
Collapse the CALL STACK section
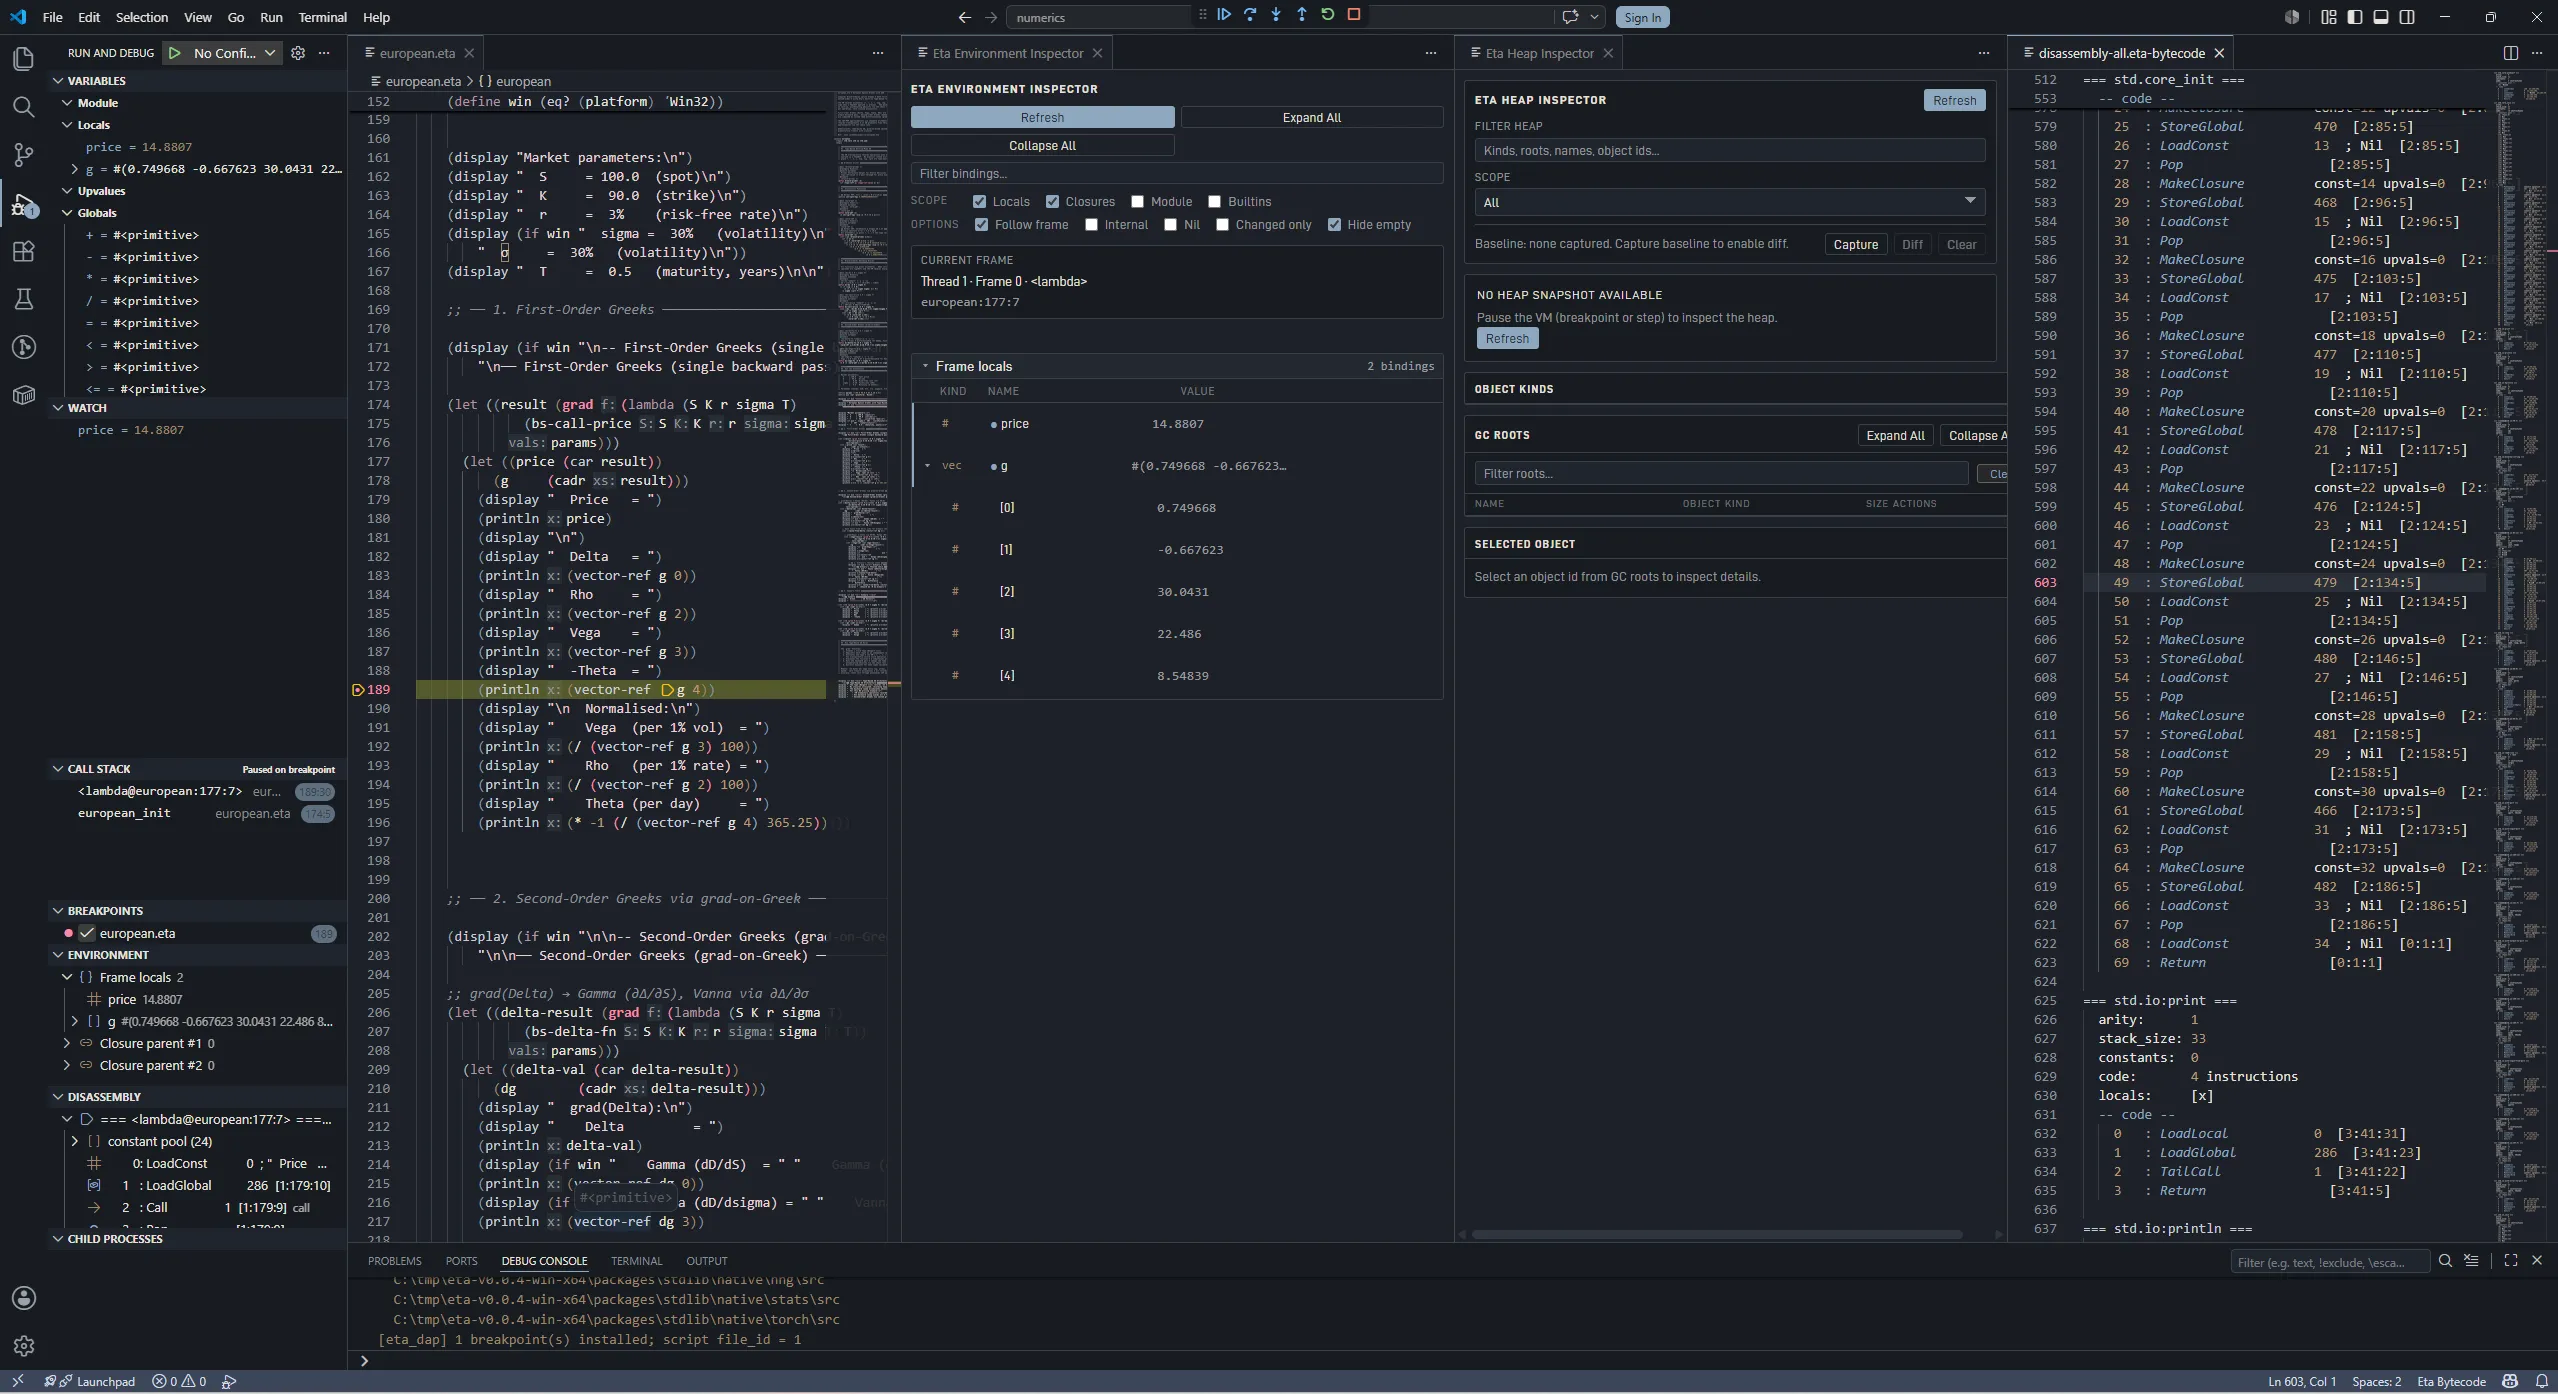click(x=57, y=768)
